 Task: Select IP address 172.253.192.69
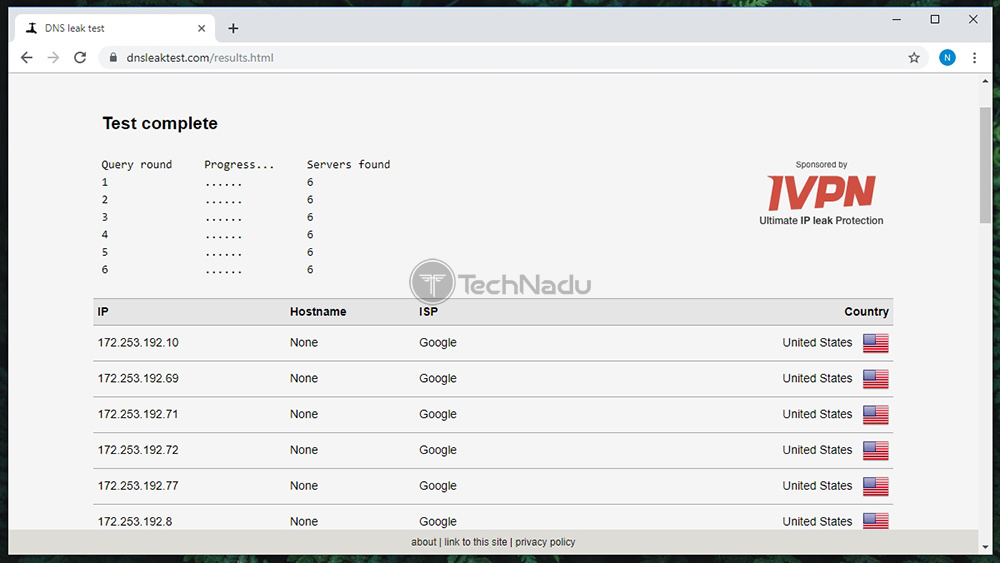[x=138, y=378]
